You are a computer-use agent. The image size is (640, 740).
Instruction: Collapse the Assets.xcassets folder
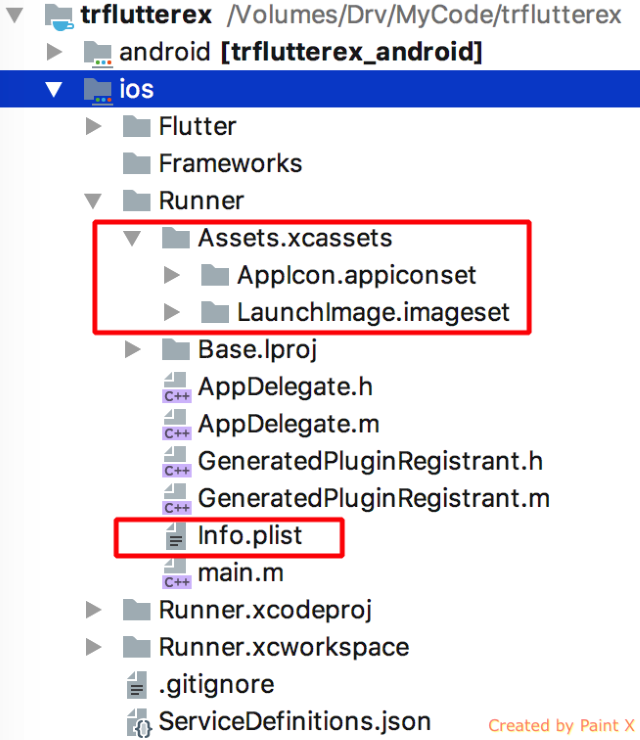(132, 238)
